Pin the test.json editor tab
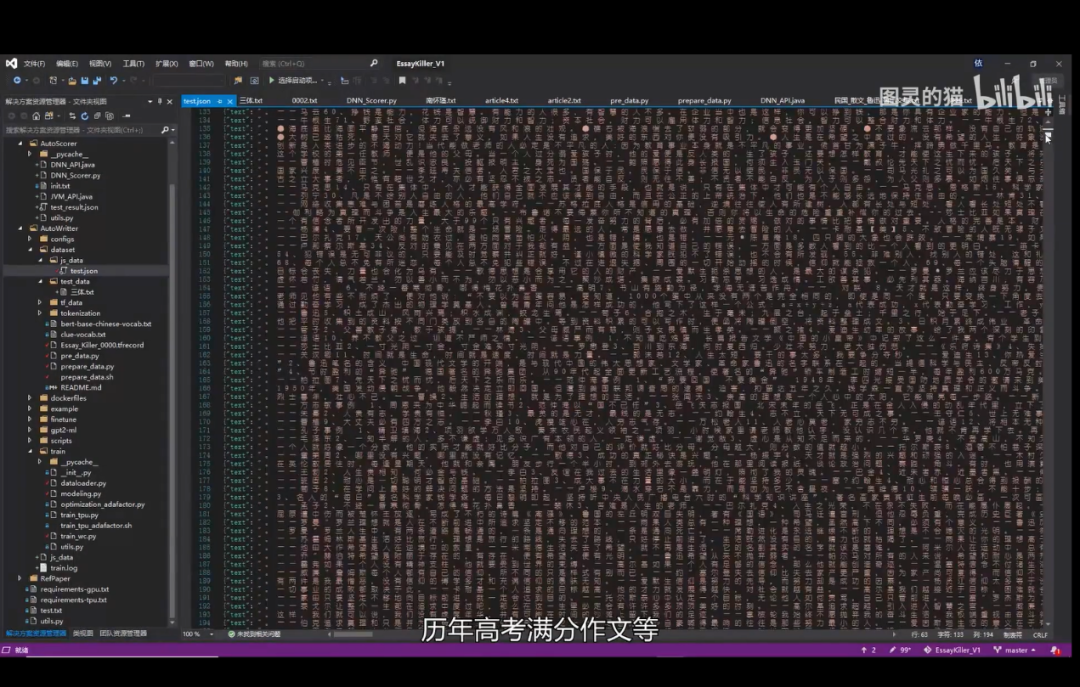 coord(219,101)
